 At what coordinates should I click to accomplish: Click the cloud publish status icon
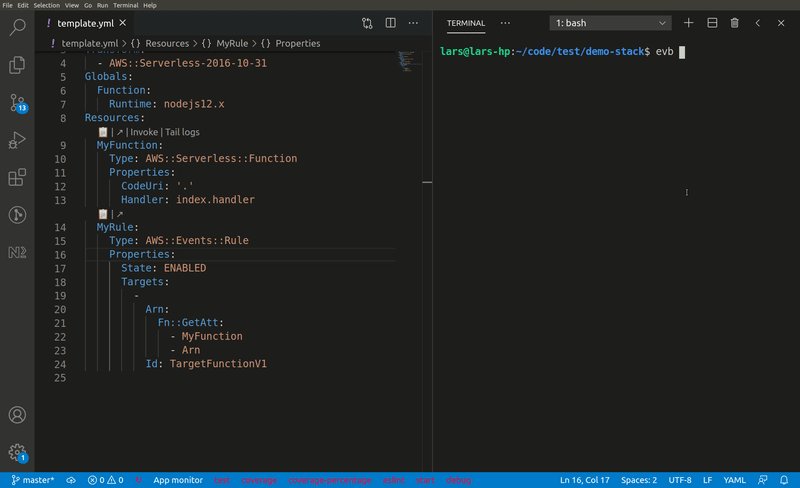pos(71,480)
